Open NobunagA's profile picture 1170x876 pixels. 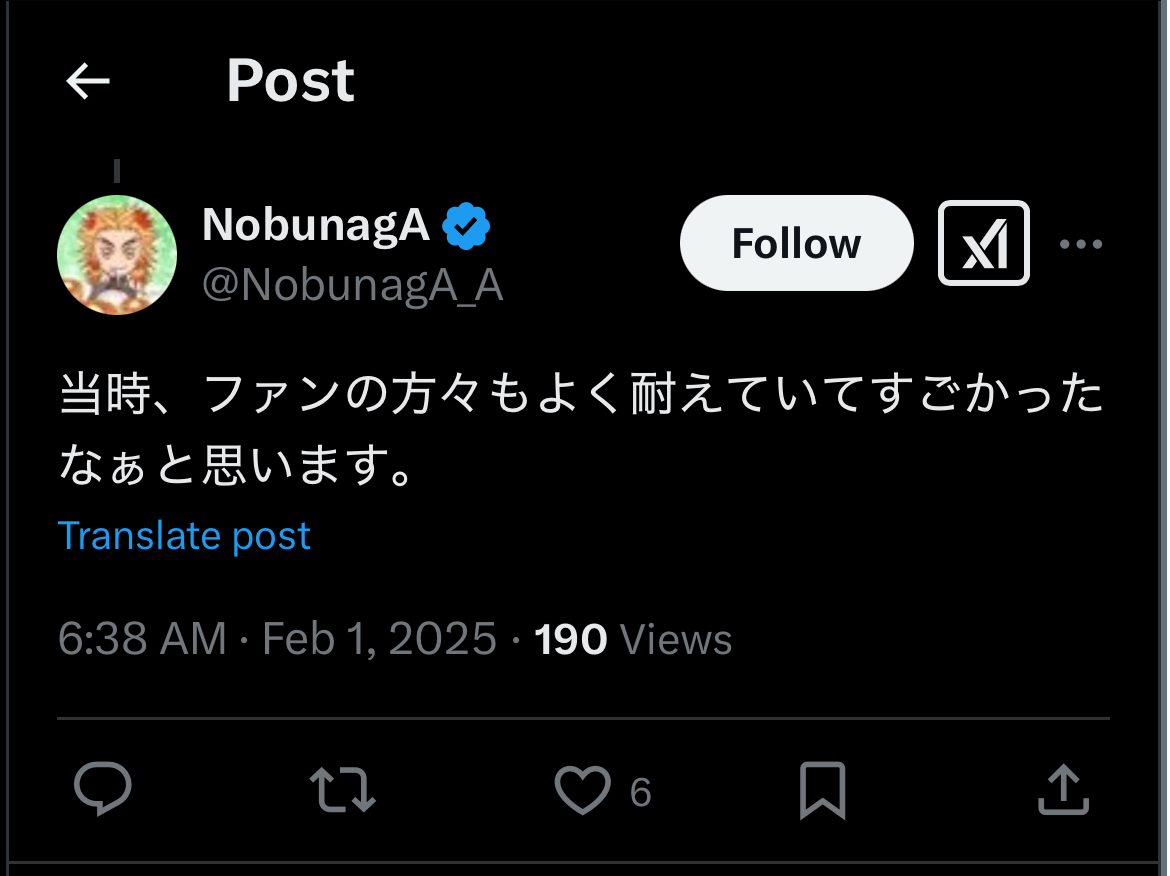coord(117,255)
